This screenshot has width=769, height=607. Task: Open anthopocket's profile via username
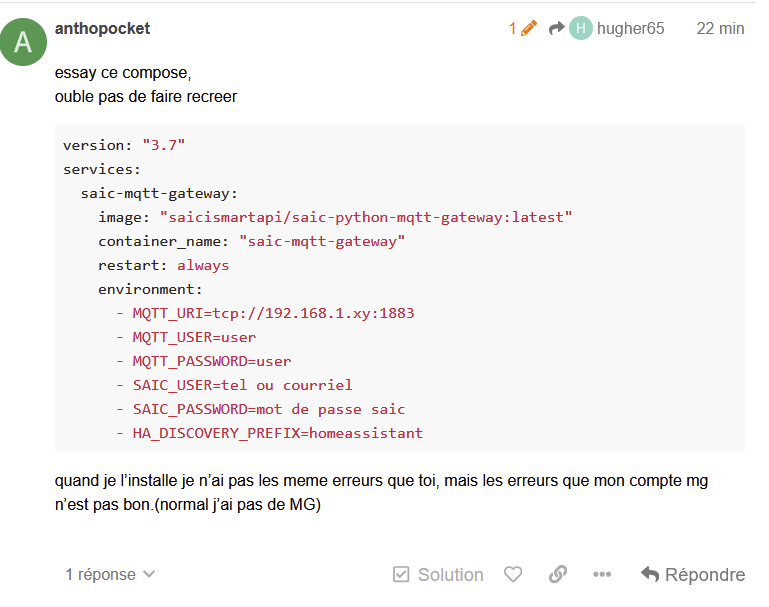[103, 28]
